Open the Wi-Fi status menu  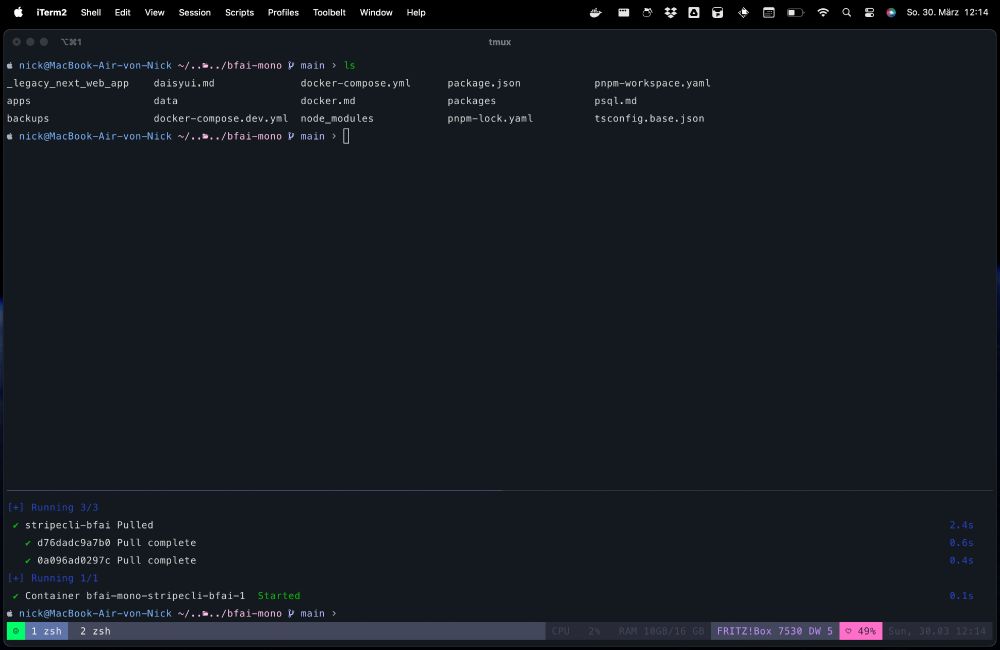click(823, 12)
